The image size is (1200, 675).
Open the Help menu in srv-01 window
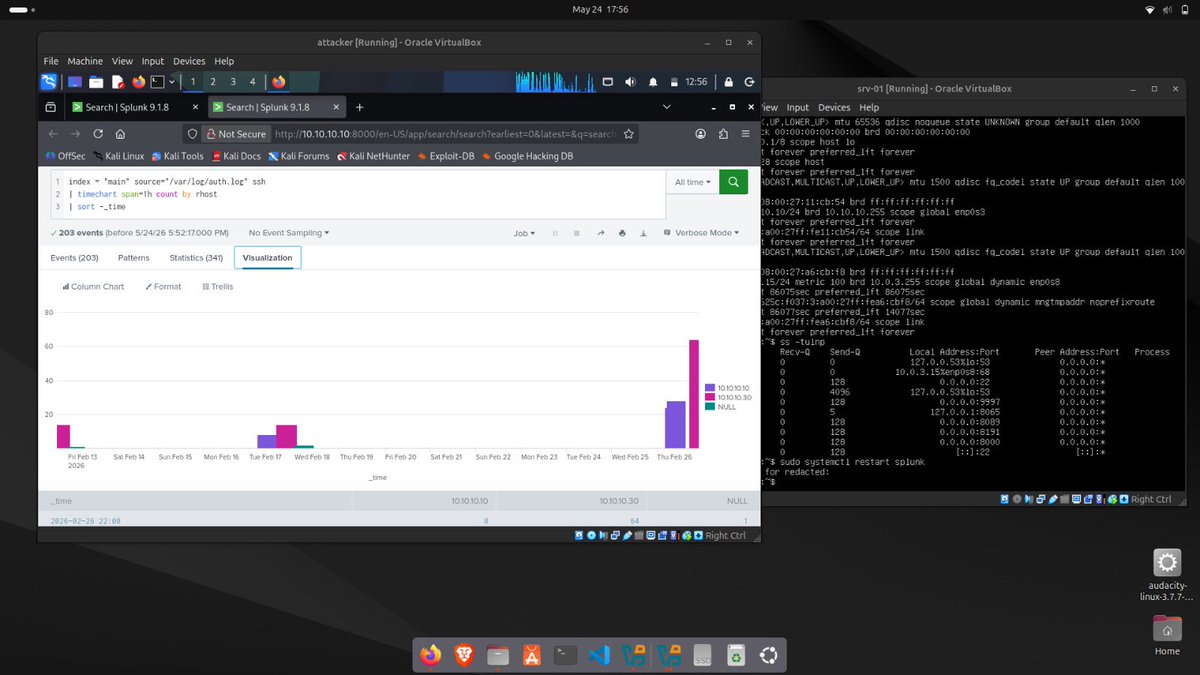coord(869,107)
